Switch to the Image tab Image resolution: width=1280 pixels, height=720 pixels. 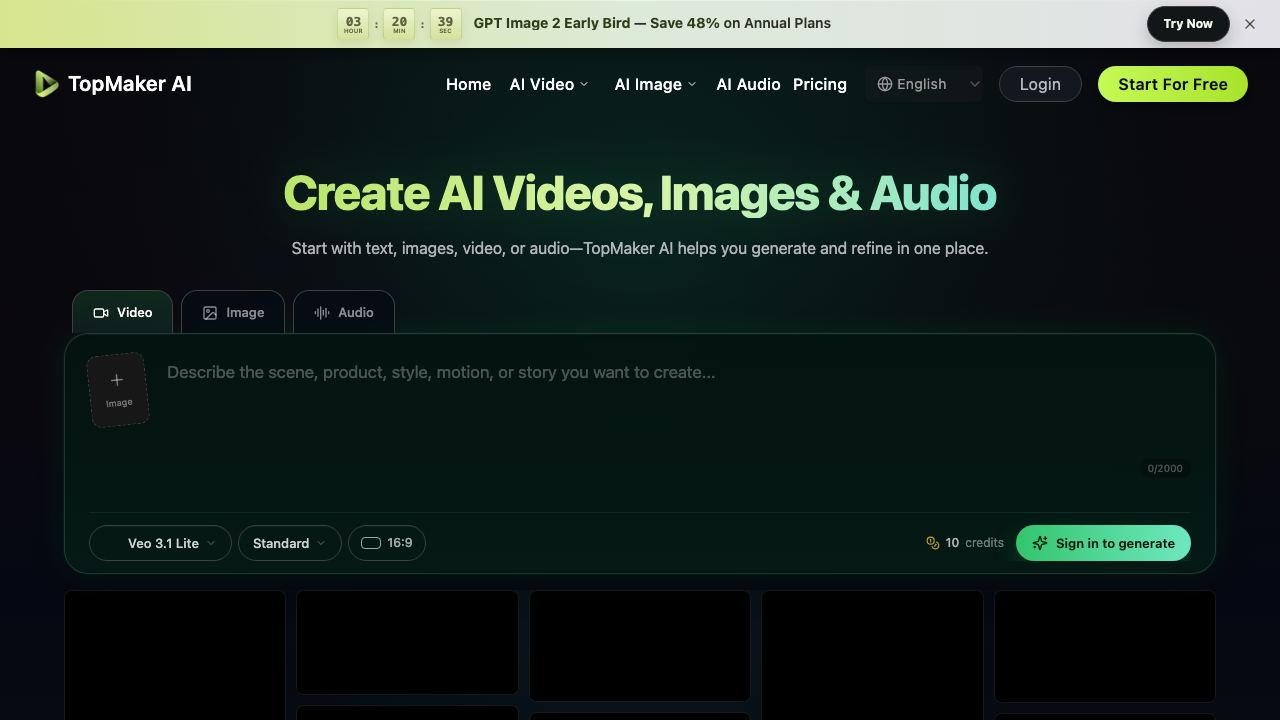pos(233,312)
